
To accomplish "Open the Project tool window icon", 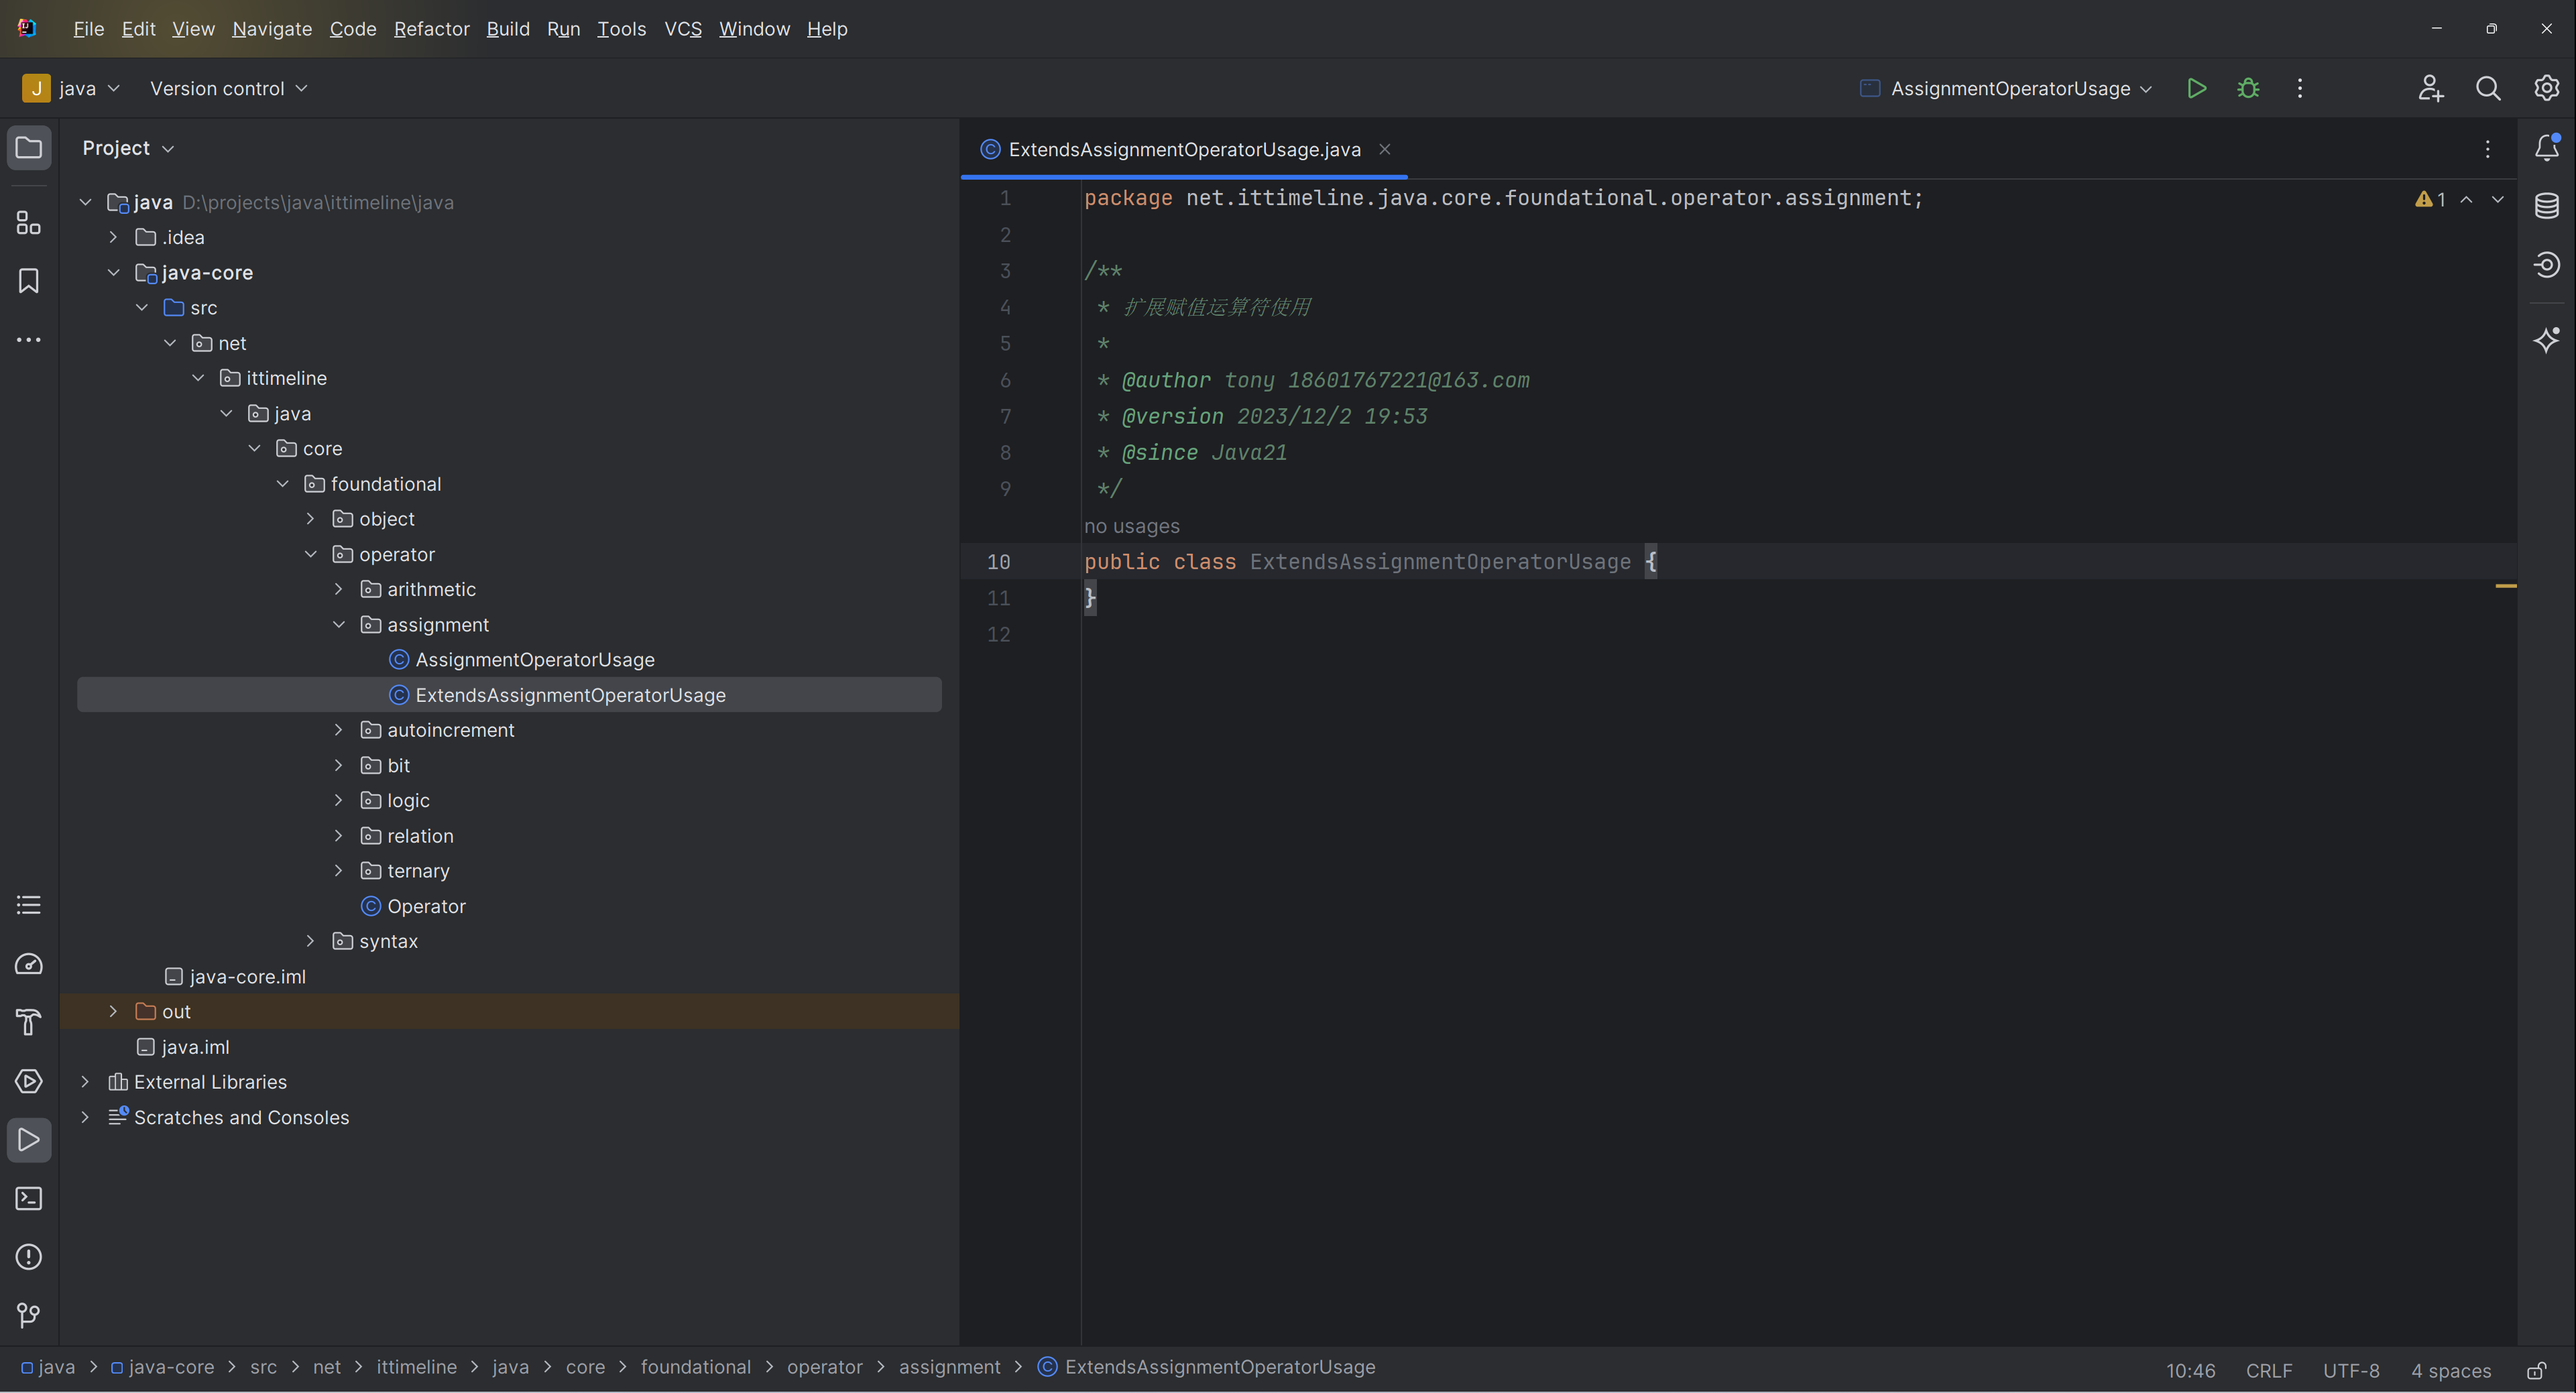I will click(x=29, y=148).
